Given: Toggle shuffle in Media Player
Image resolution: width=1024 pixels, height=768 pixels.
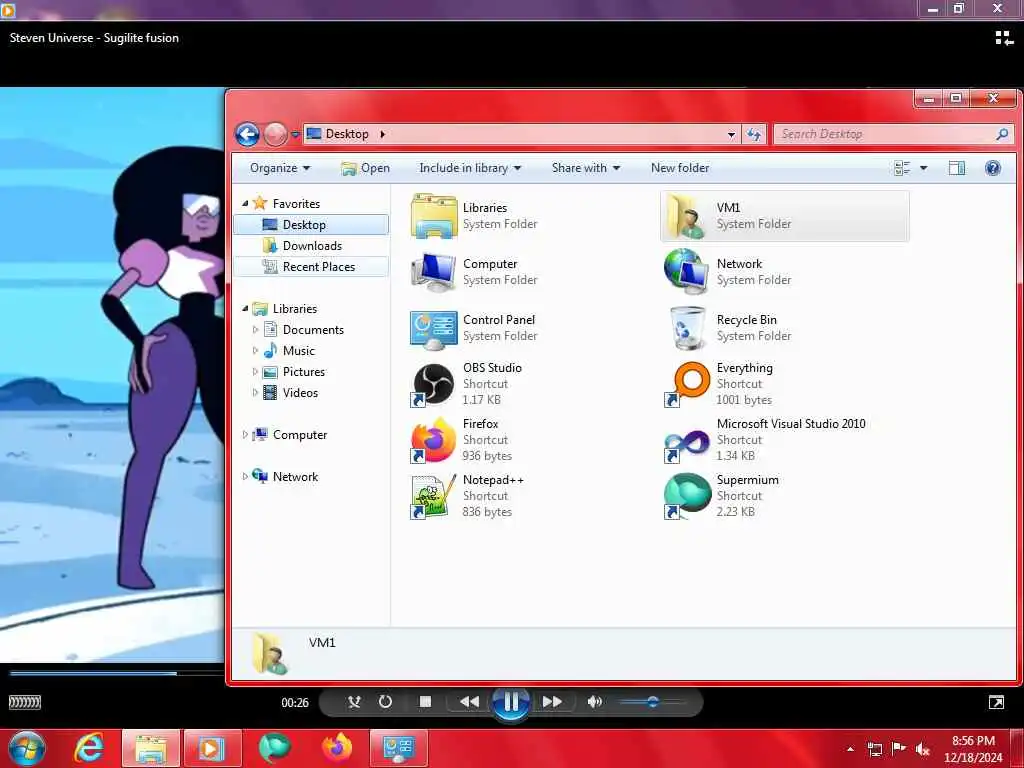Looking at the screenshot, I should click(x=354, y=702).
